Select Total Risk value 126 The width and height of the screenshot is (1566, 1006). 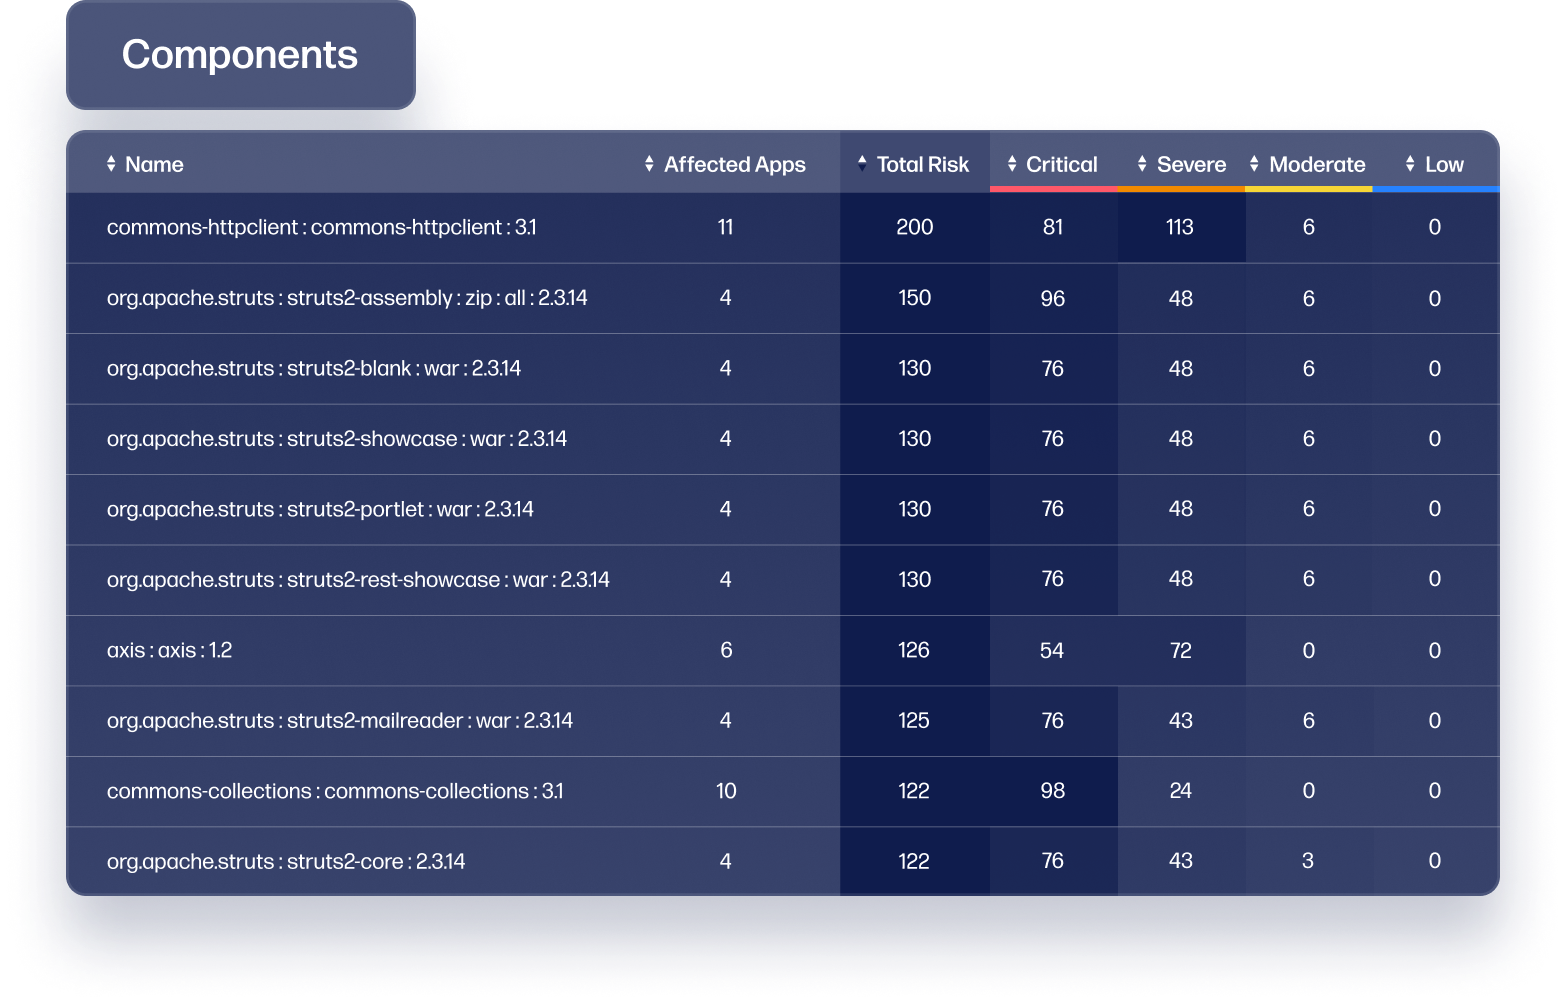tap(914, 650)
